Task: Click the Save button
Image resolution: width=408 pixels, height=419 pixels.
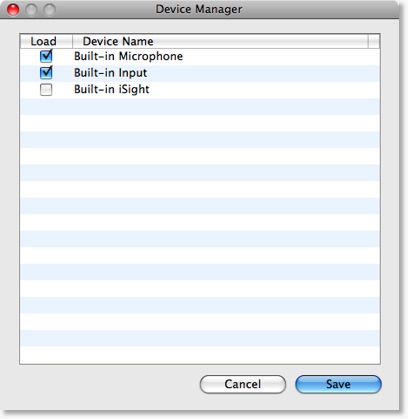Action: [x=338, y=384]
